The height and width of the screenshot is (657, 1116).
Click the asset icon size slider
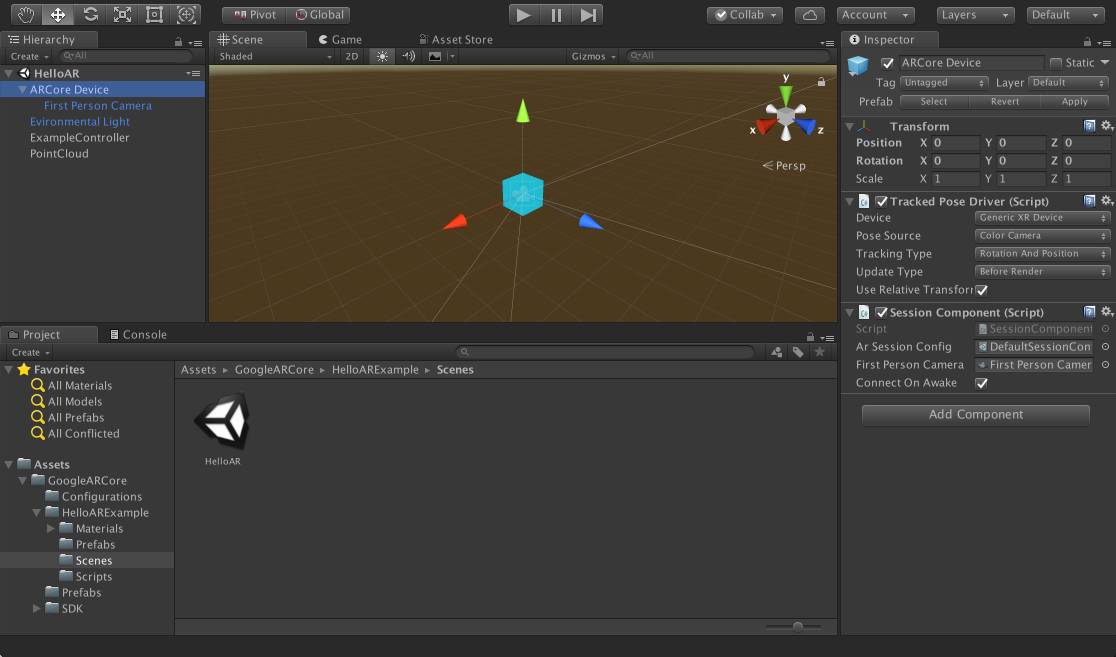point(797,626)
